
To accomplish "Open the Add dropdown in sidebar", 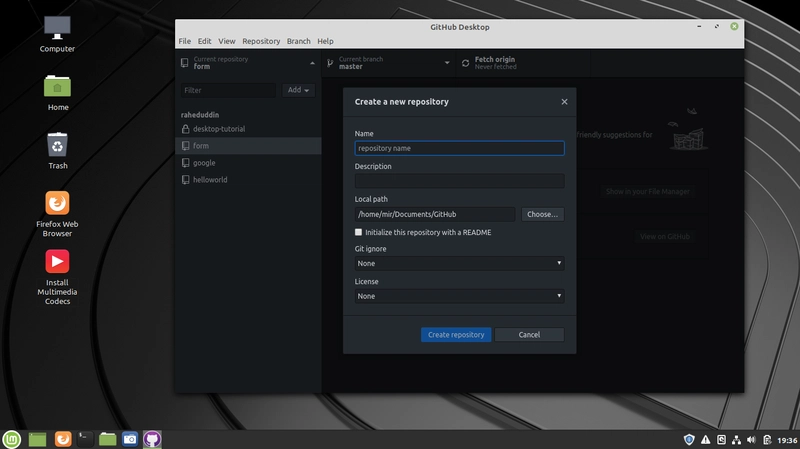I will (x=299, y=90).
